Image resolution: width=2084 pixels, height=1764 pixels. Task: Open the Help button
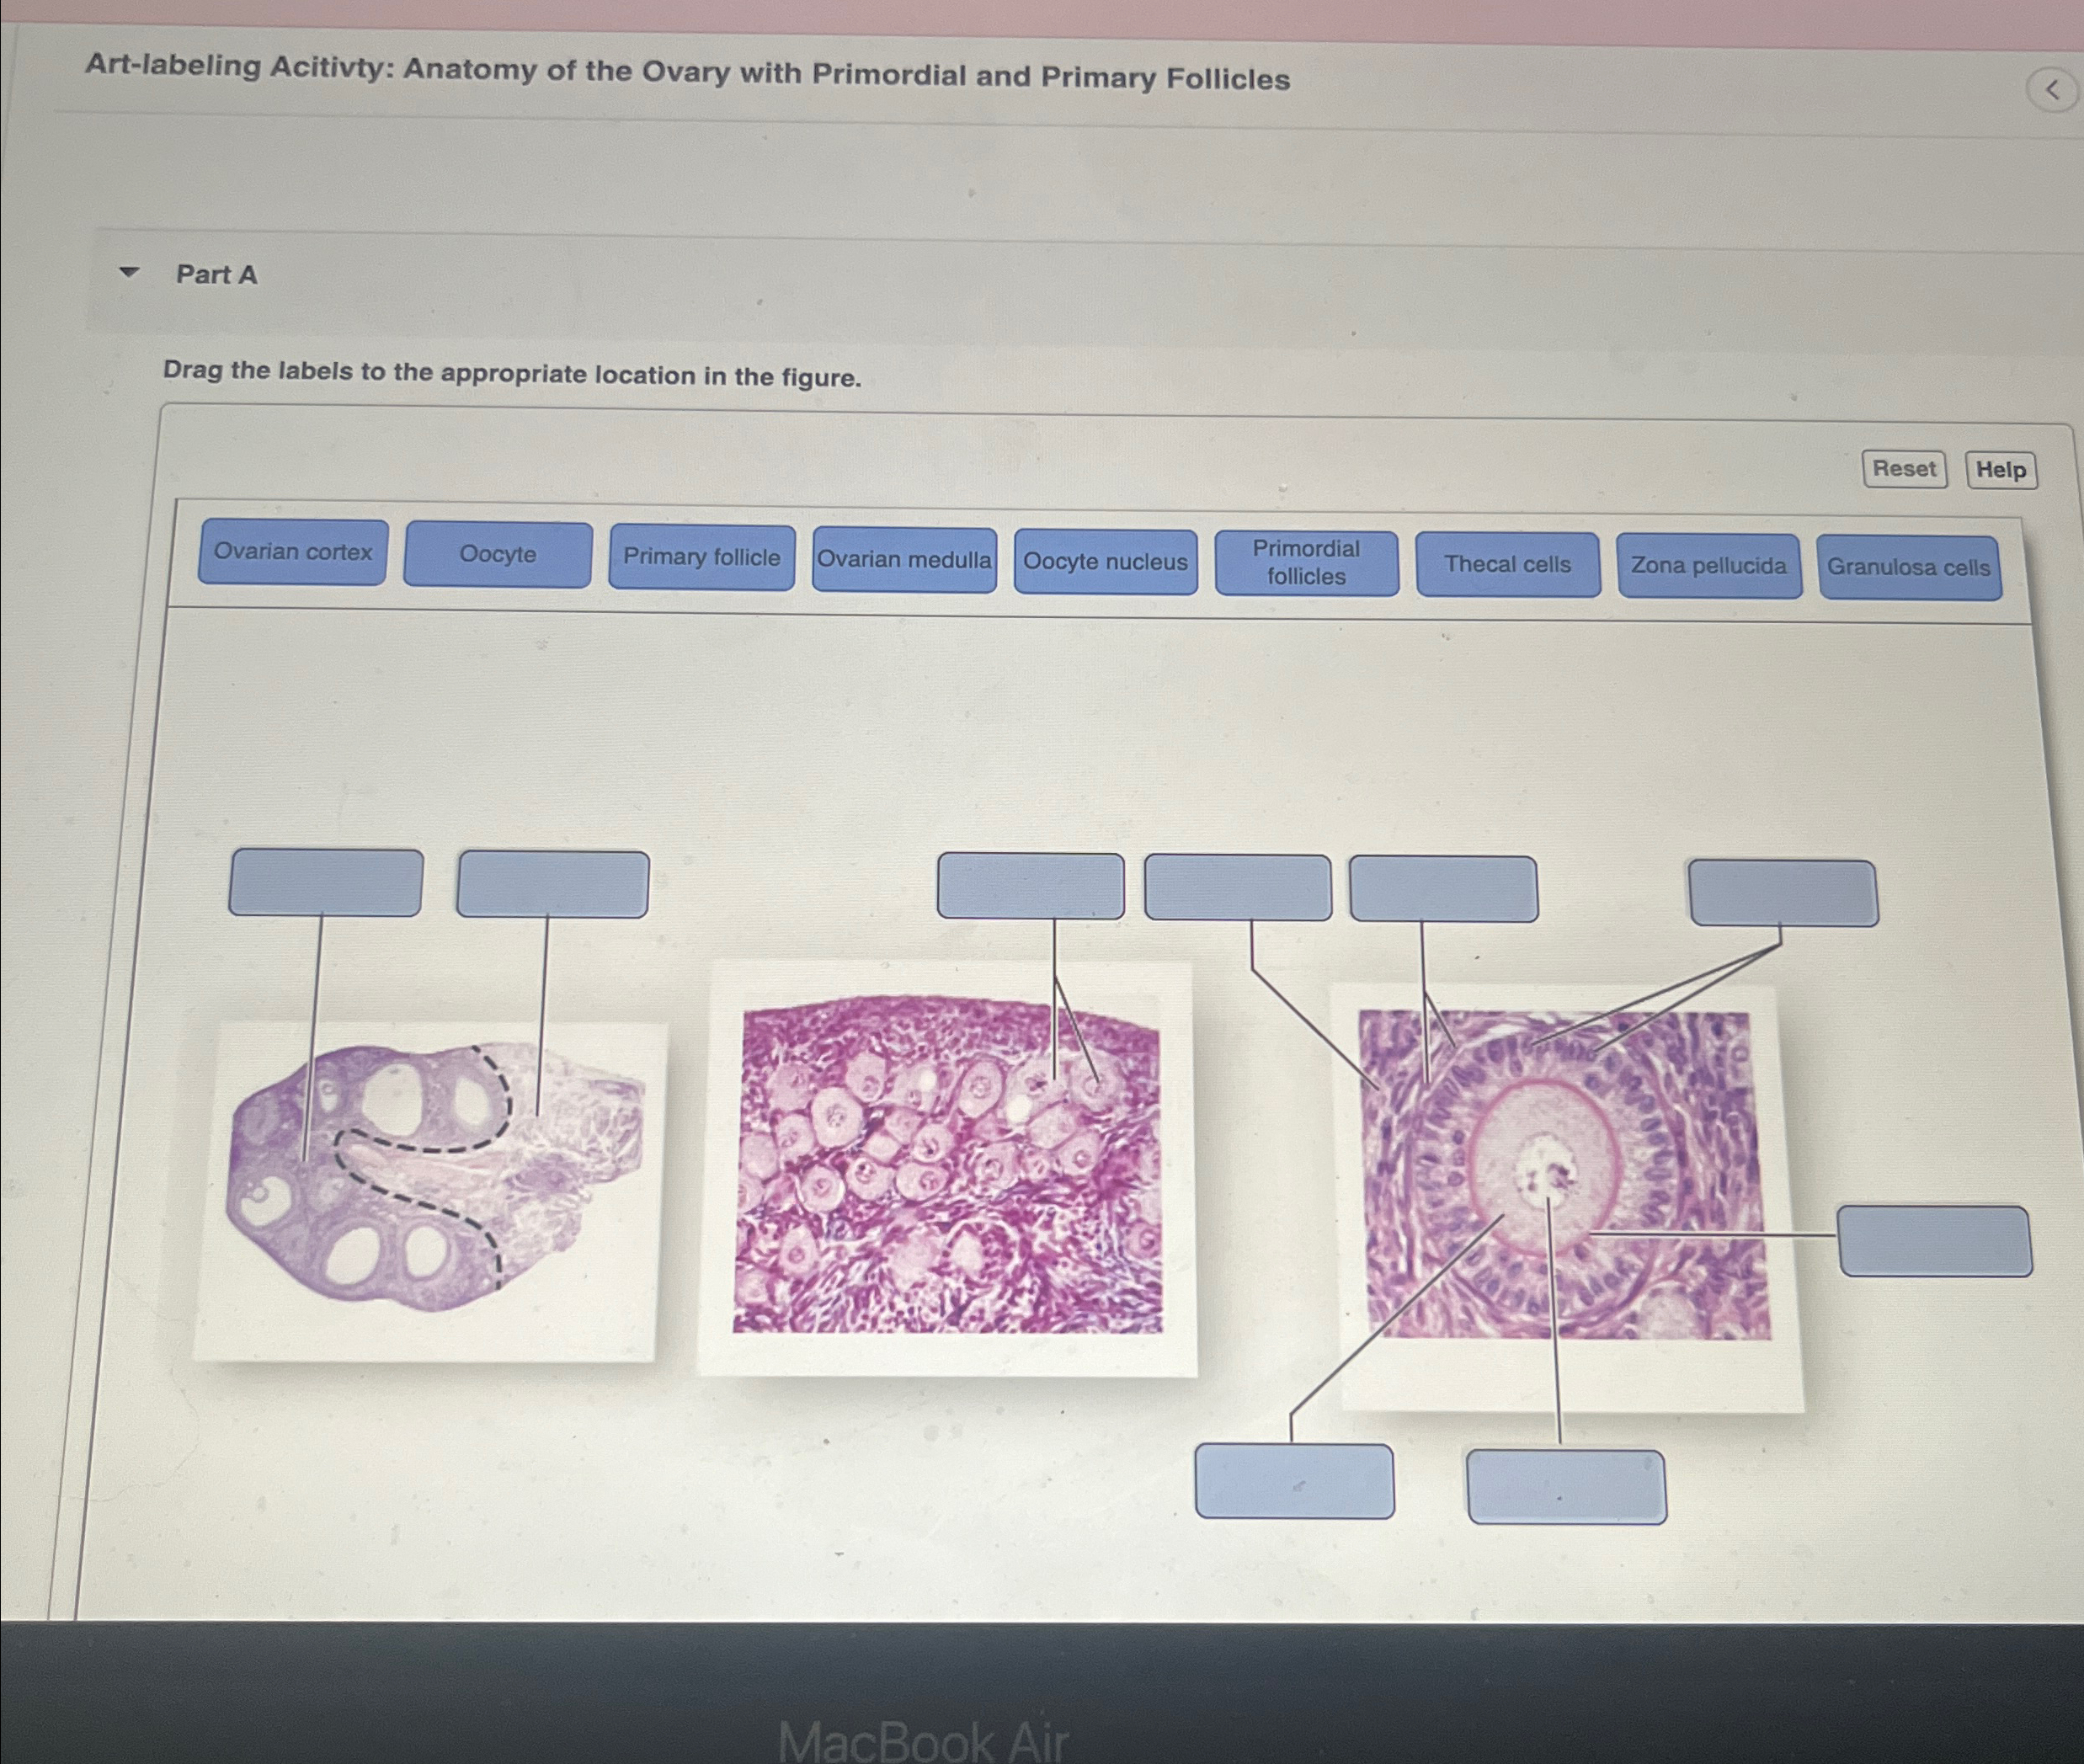click(x=2000, y=469)
